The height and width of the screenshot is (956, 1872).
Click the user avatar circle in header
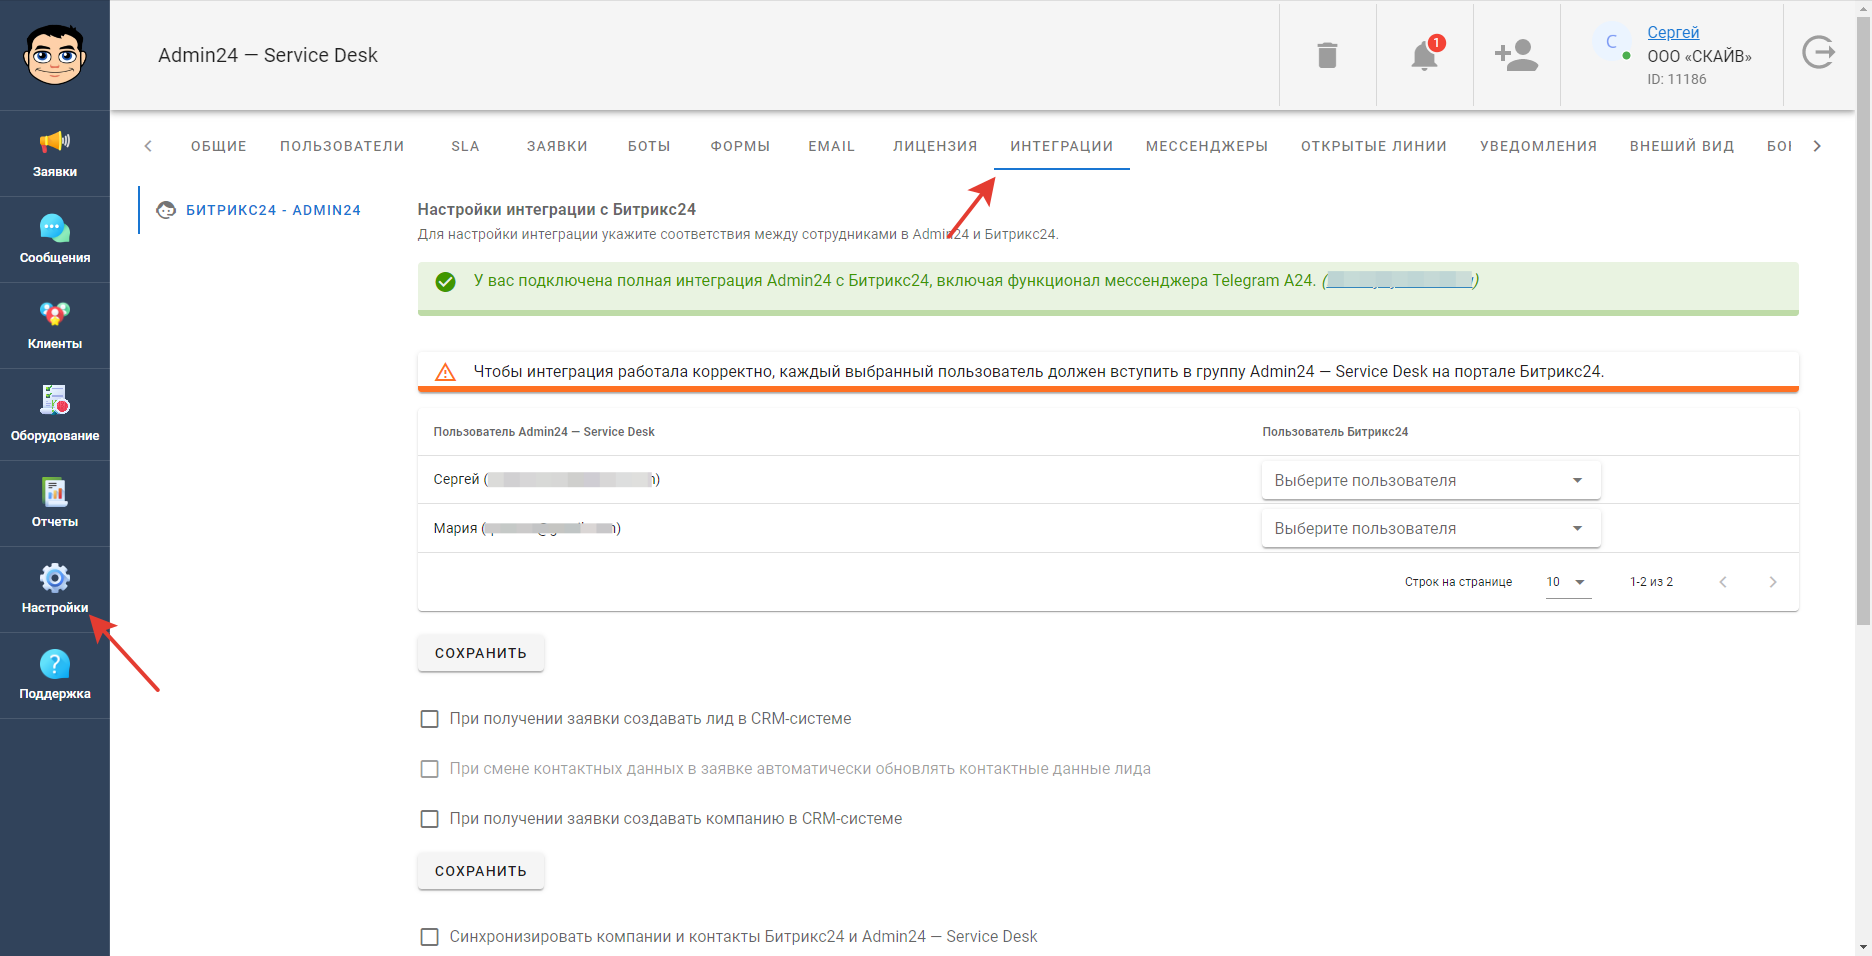[x=1611, y=42]
